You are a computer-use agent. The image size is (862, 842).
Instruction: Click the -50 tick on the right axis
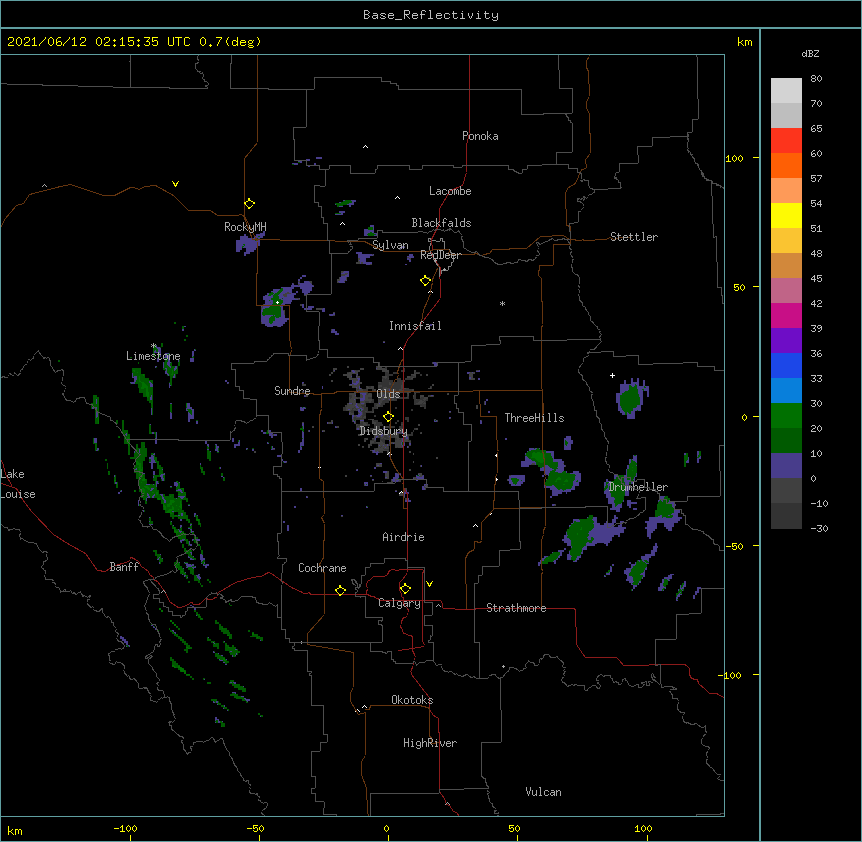[734, 546]
